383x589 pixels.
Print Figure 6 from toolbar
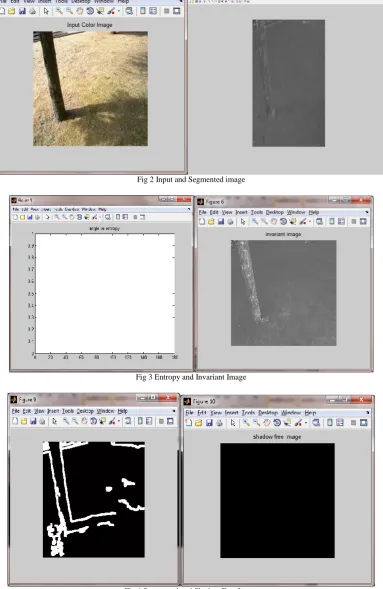pos(230,222)
